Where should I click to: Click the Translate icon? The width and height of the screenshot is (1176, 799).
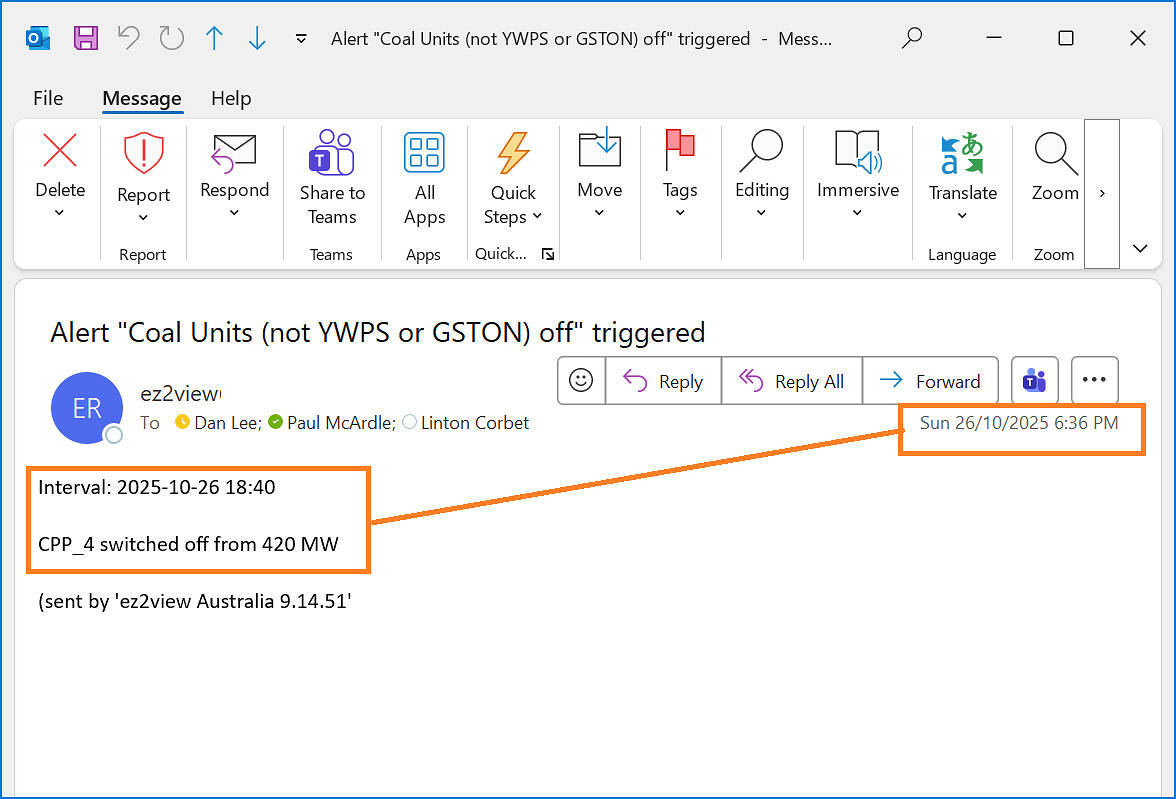pyautogui.click(x=962, y=153)
